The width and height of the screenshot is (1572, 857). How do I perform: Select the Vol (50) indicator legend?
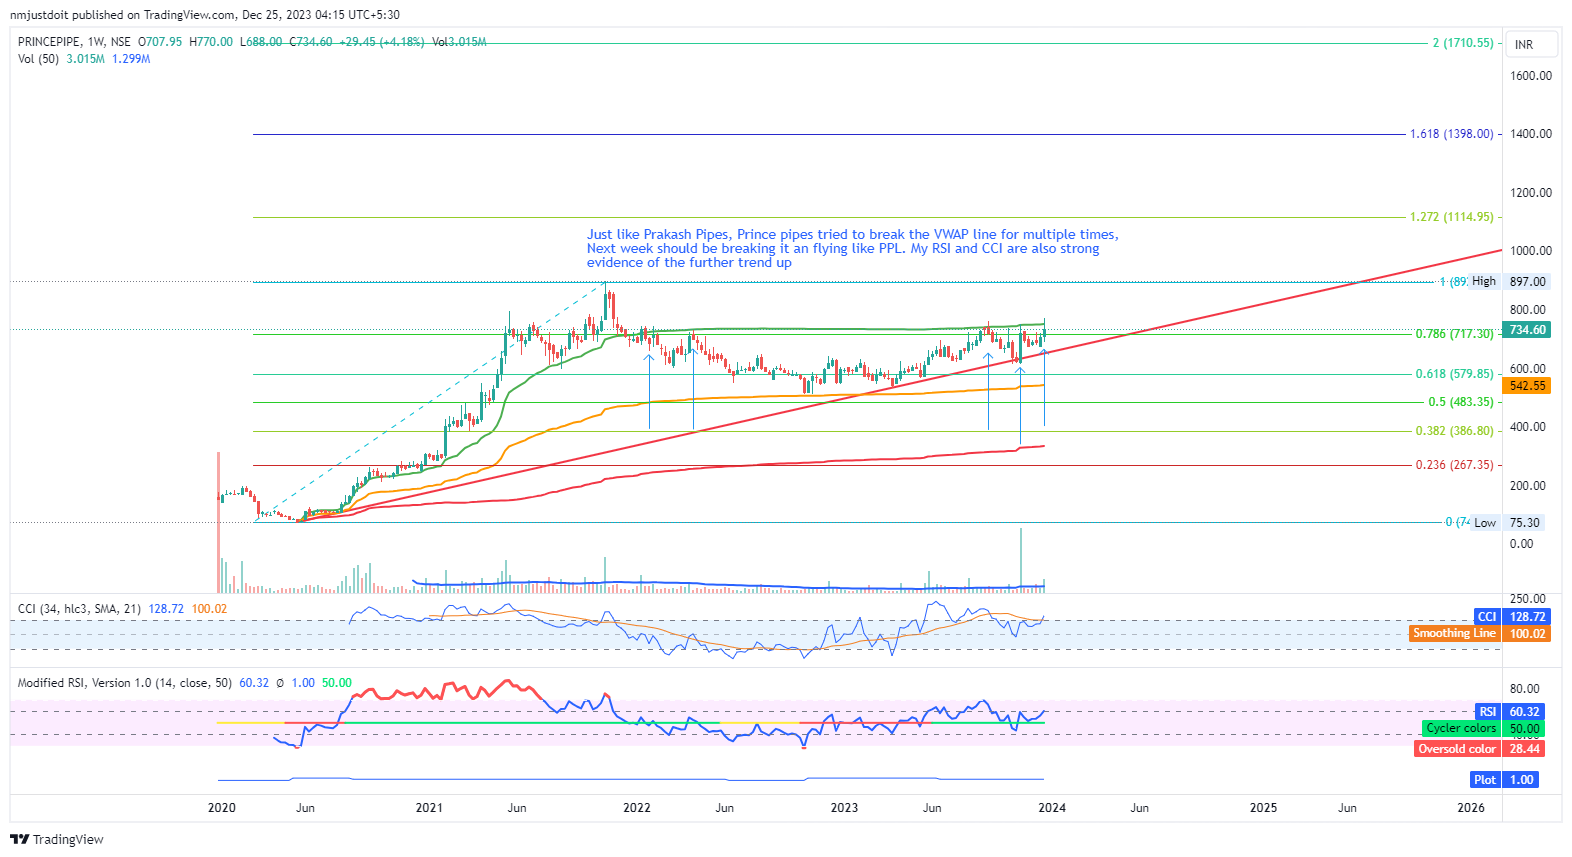point(38,59)
